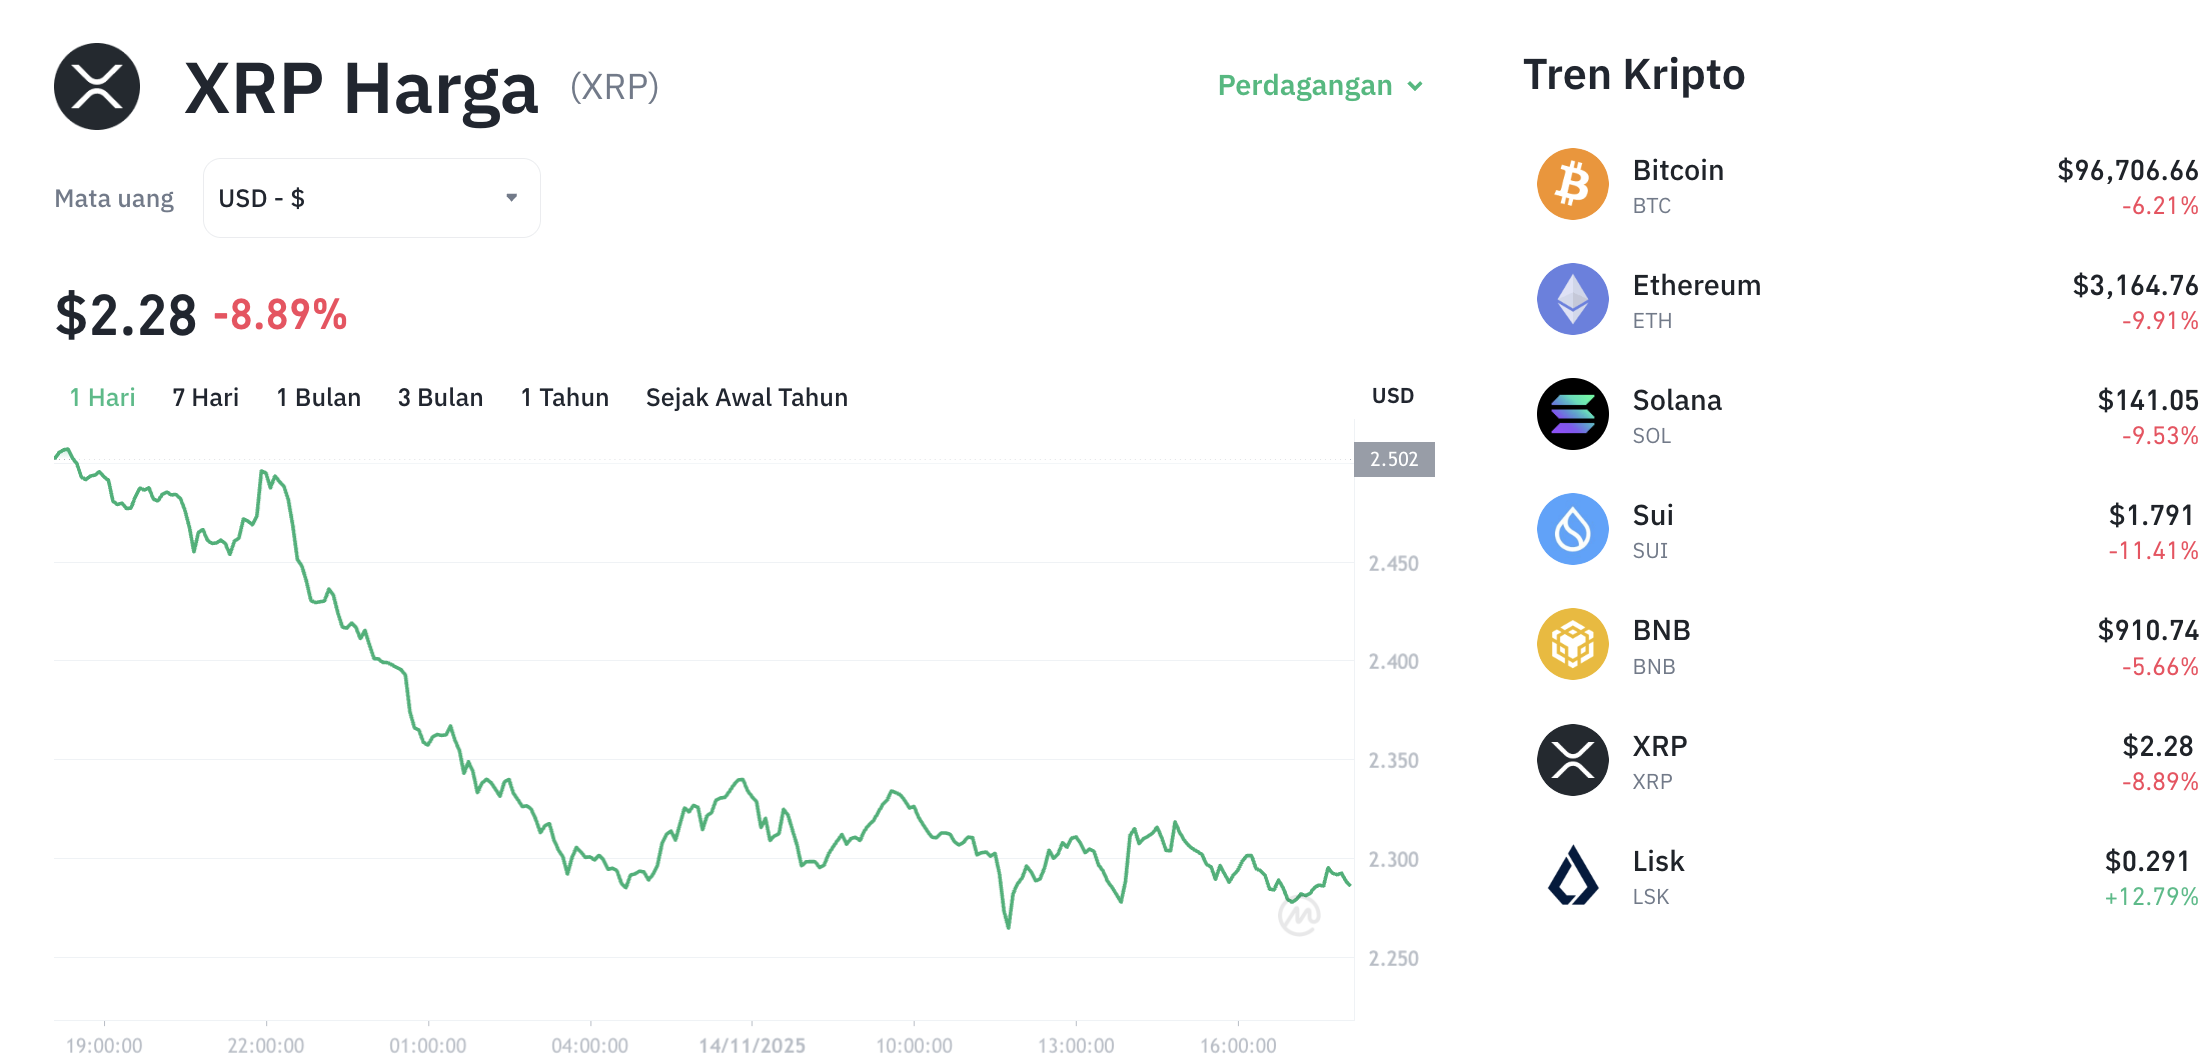Click the 14/11/2025 timestamp on chart axis

(752, 1044)
